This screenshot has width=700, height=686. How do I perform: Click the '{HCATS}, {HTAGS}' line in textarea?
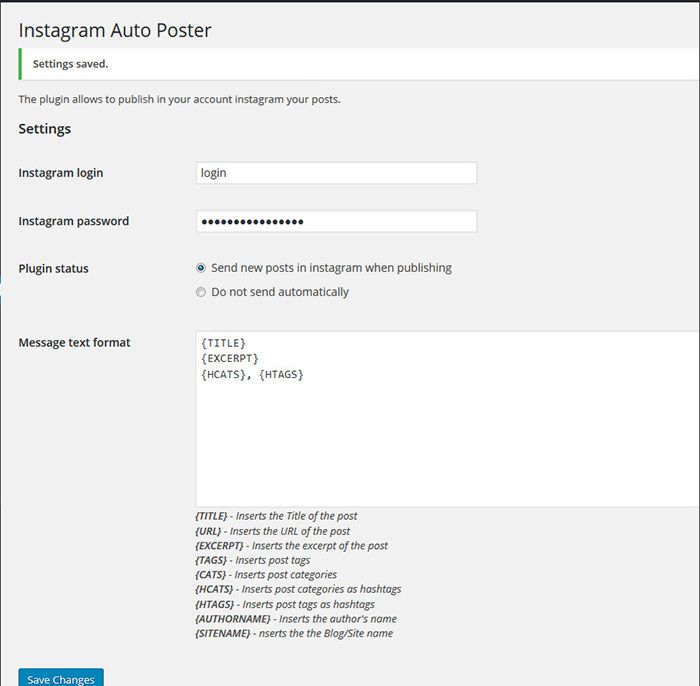coord(252,374)
